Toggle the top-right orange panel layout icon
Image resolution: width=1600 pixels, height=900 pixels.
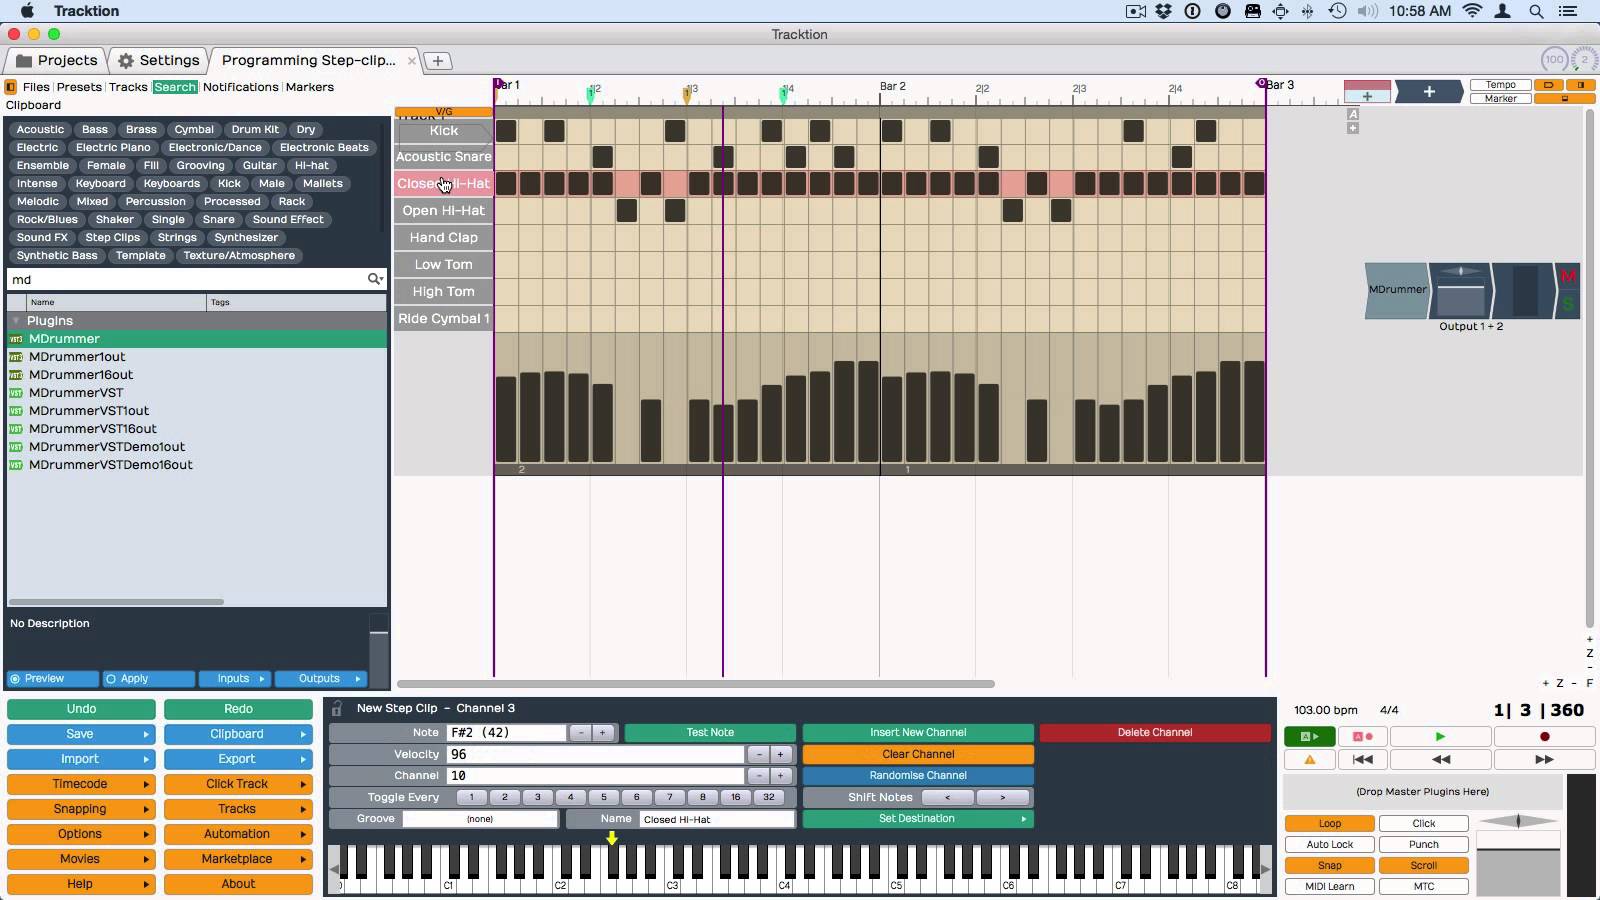pyautogui.click(x=1581, y=85)
